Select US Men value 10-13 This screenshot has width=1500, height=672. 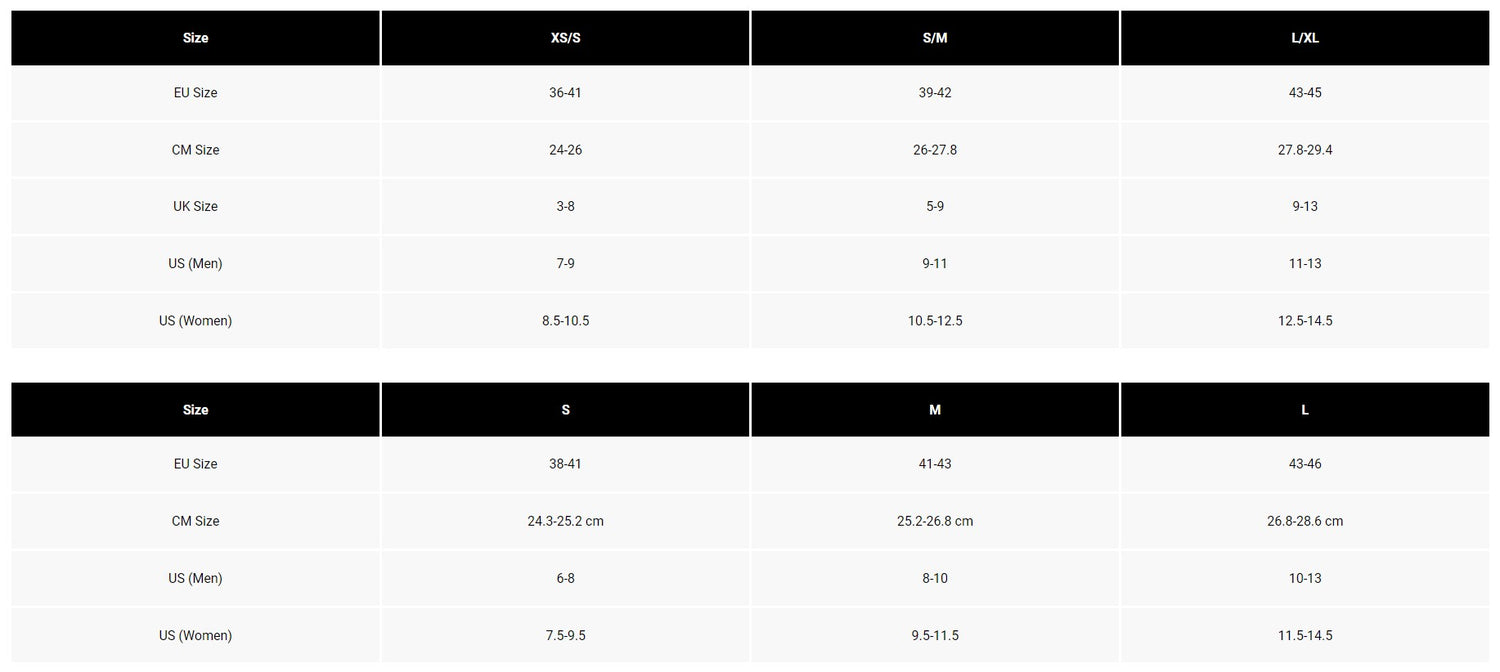pos(1305,578)
